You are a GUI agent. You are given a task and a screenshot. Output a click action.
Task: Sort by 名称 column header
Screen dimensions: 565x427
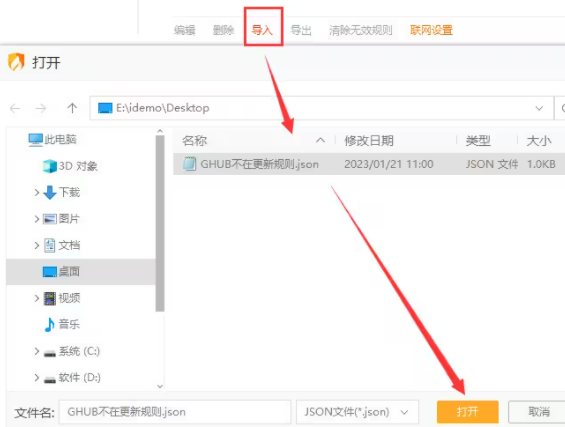[195, 141]
